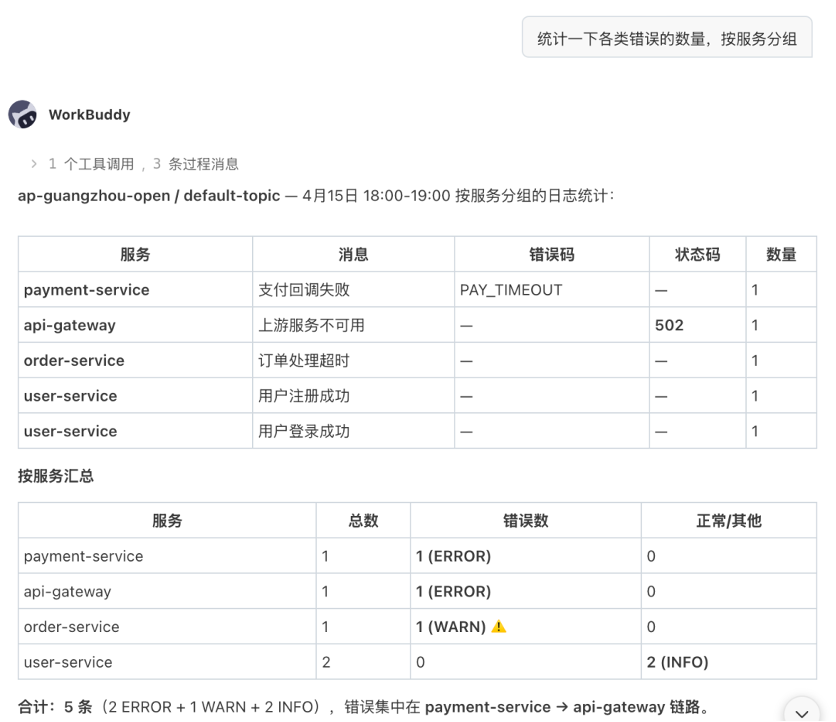Click the 1 (ERROR) cell for payment-service

point(526,556)
